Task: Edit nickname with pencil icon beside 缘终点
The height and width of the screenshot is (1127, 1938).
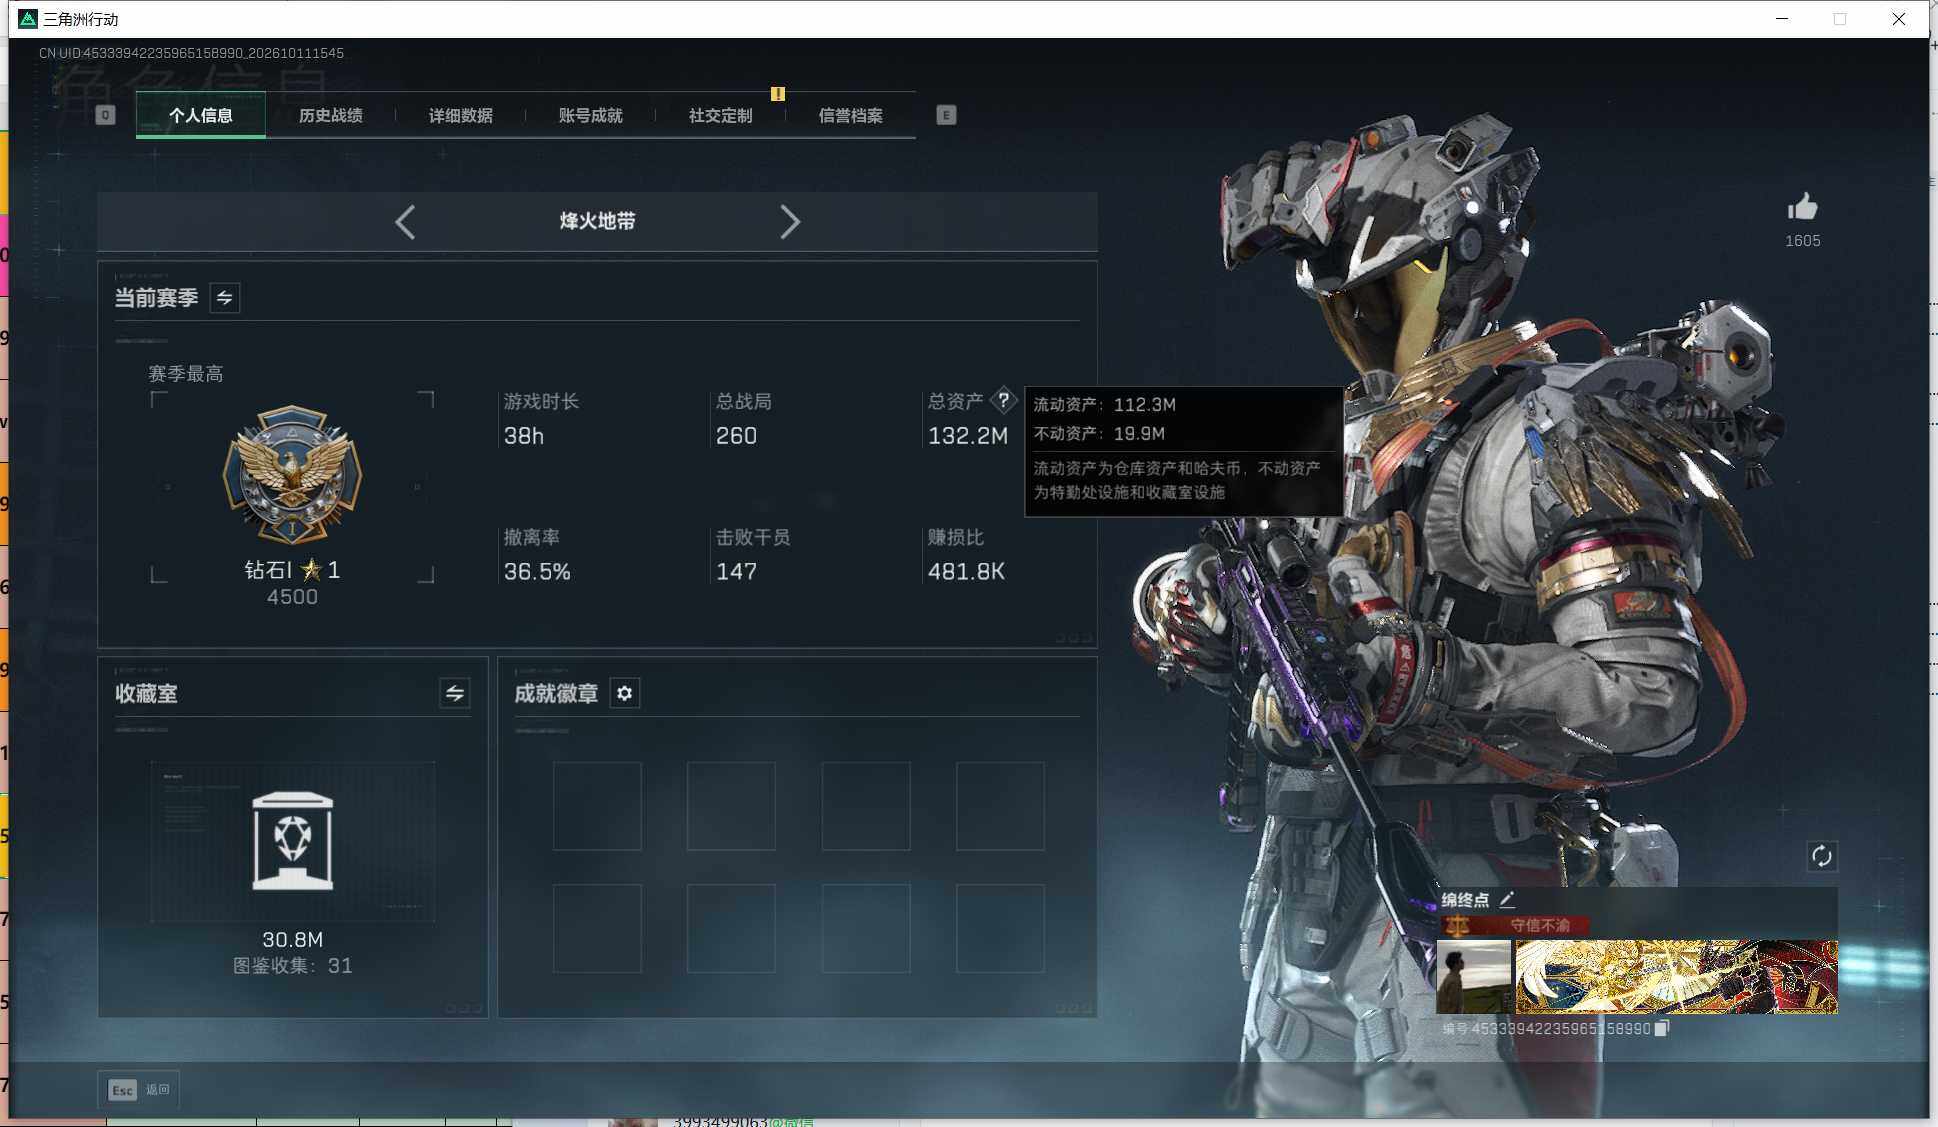Action: [x=1507, y=899]
